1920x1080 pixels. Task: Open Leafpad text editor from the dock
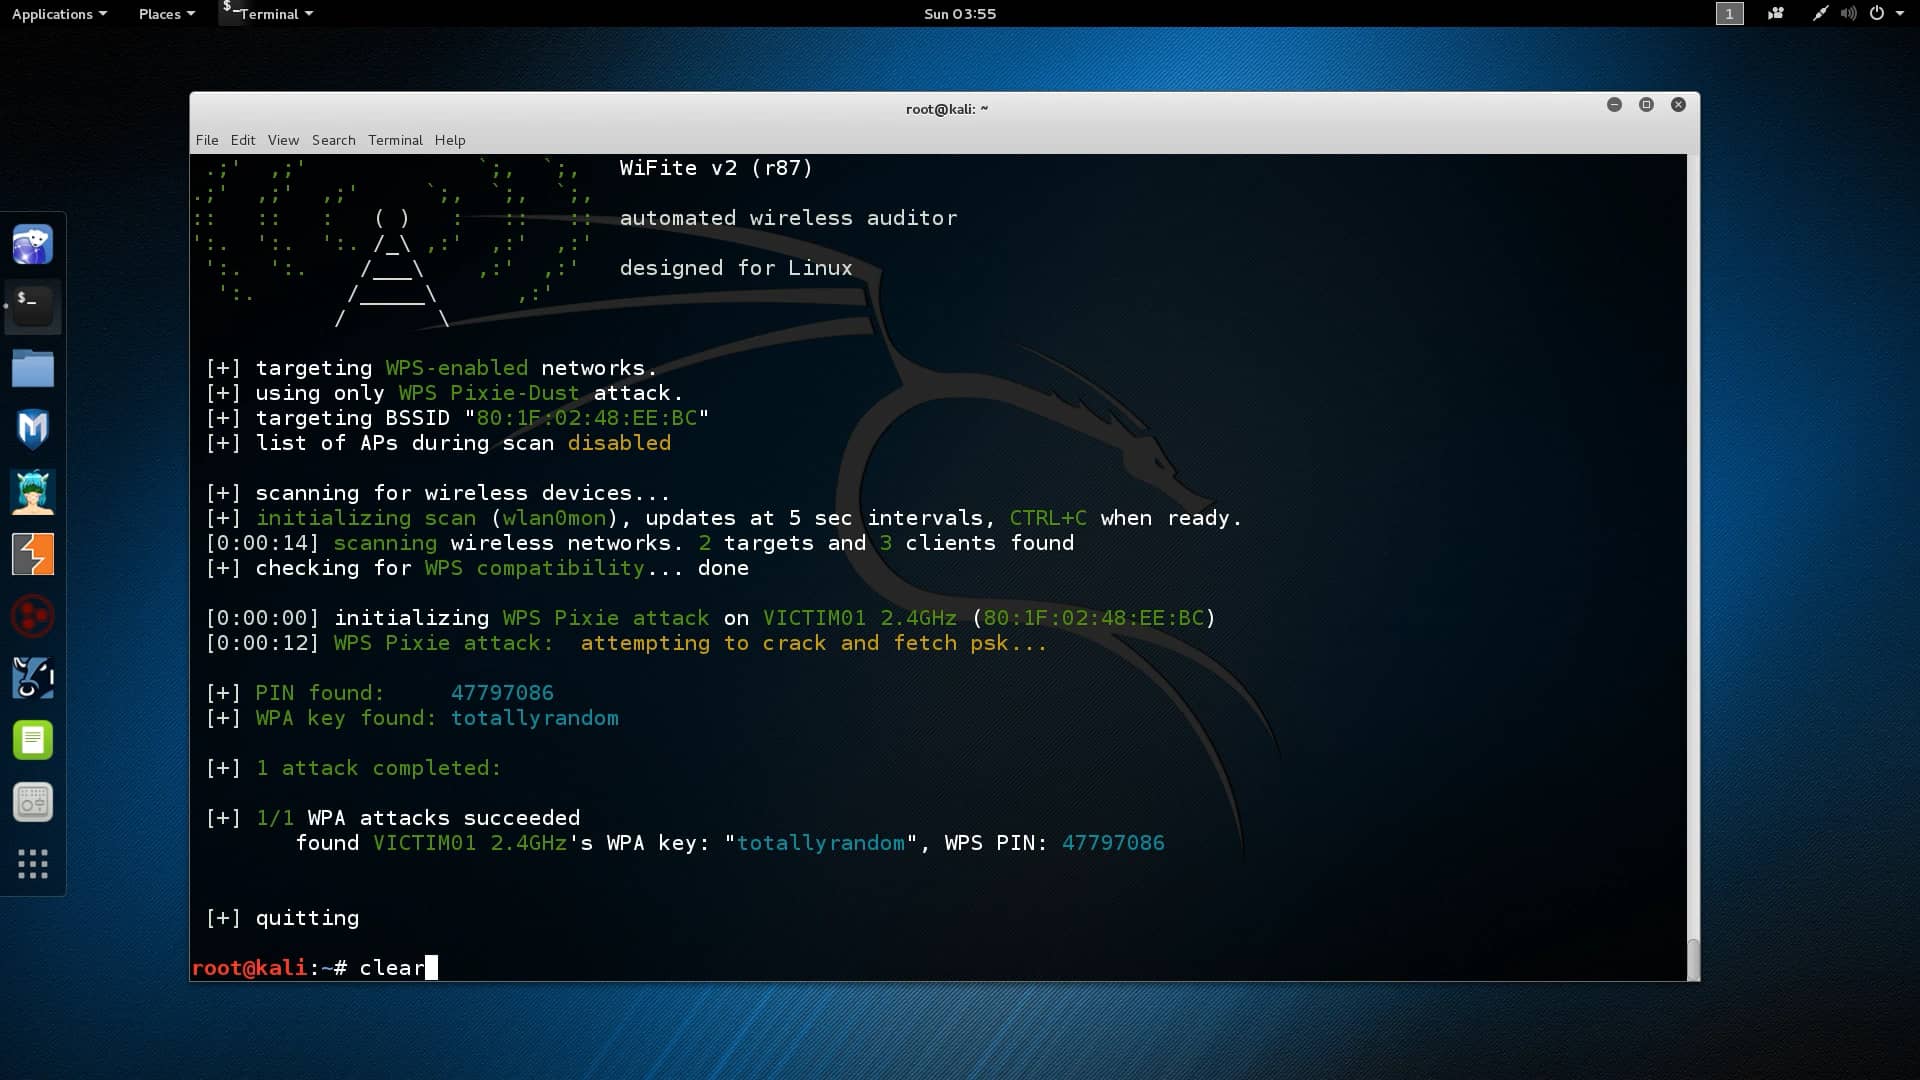pos(33,740)
